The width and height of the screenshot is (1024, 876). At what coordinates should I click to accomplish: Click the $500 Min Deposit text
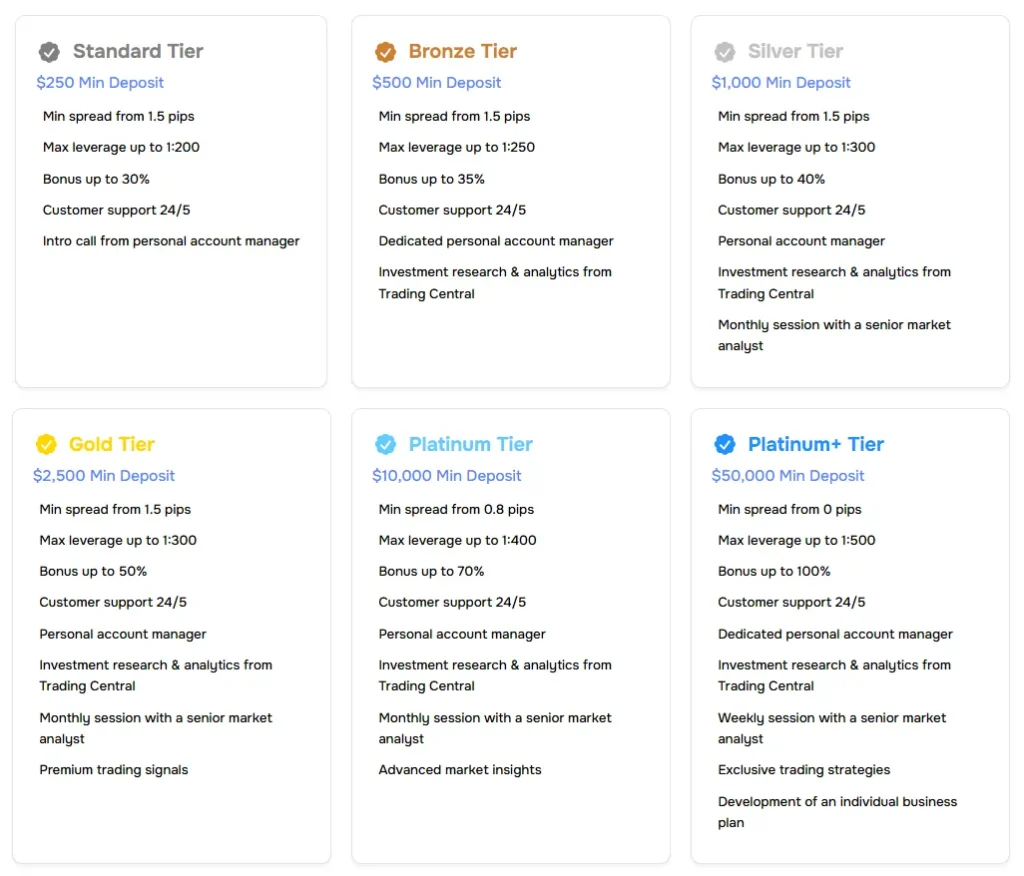(437, 83)
